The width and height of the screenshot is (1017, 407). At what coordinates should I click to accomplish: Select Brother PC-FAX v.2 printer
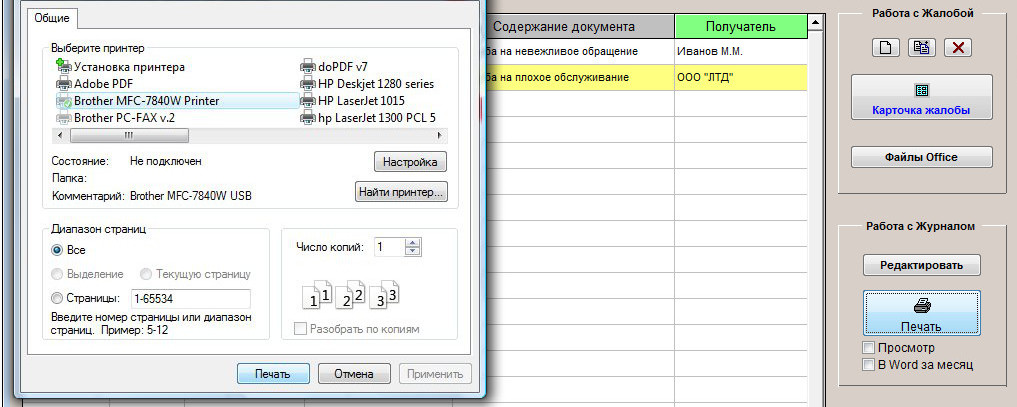click(115, 118)
